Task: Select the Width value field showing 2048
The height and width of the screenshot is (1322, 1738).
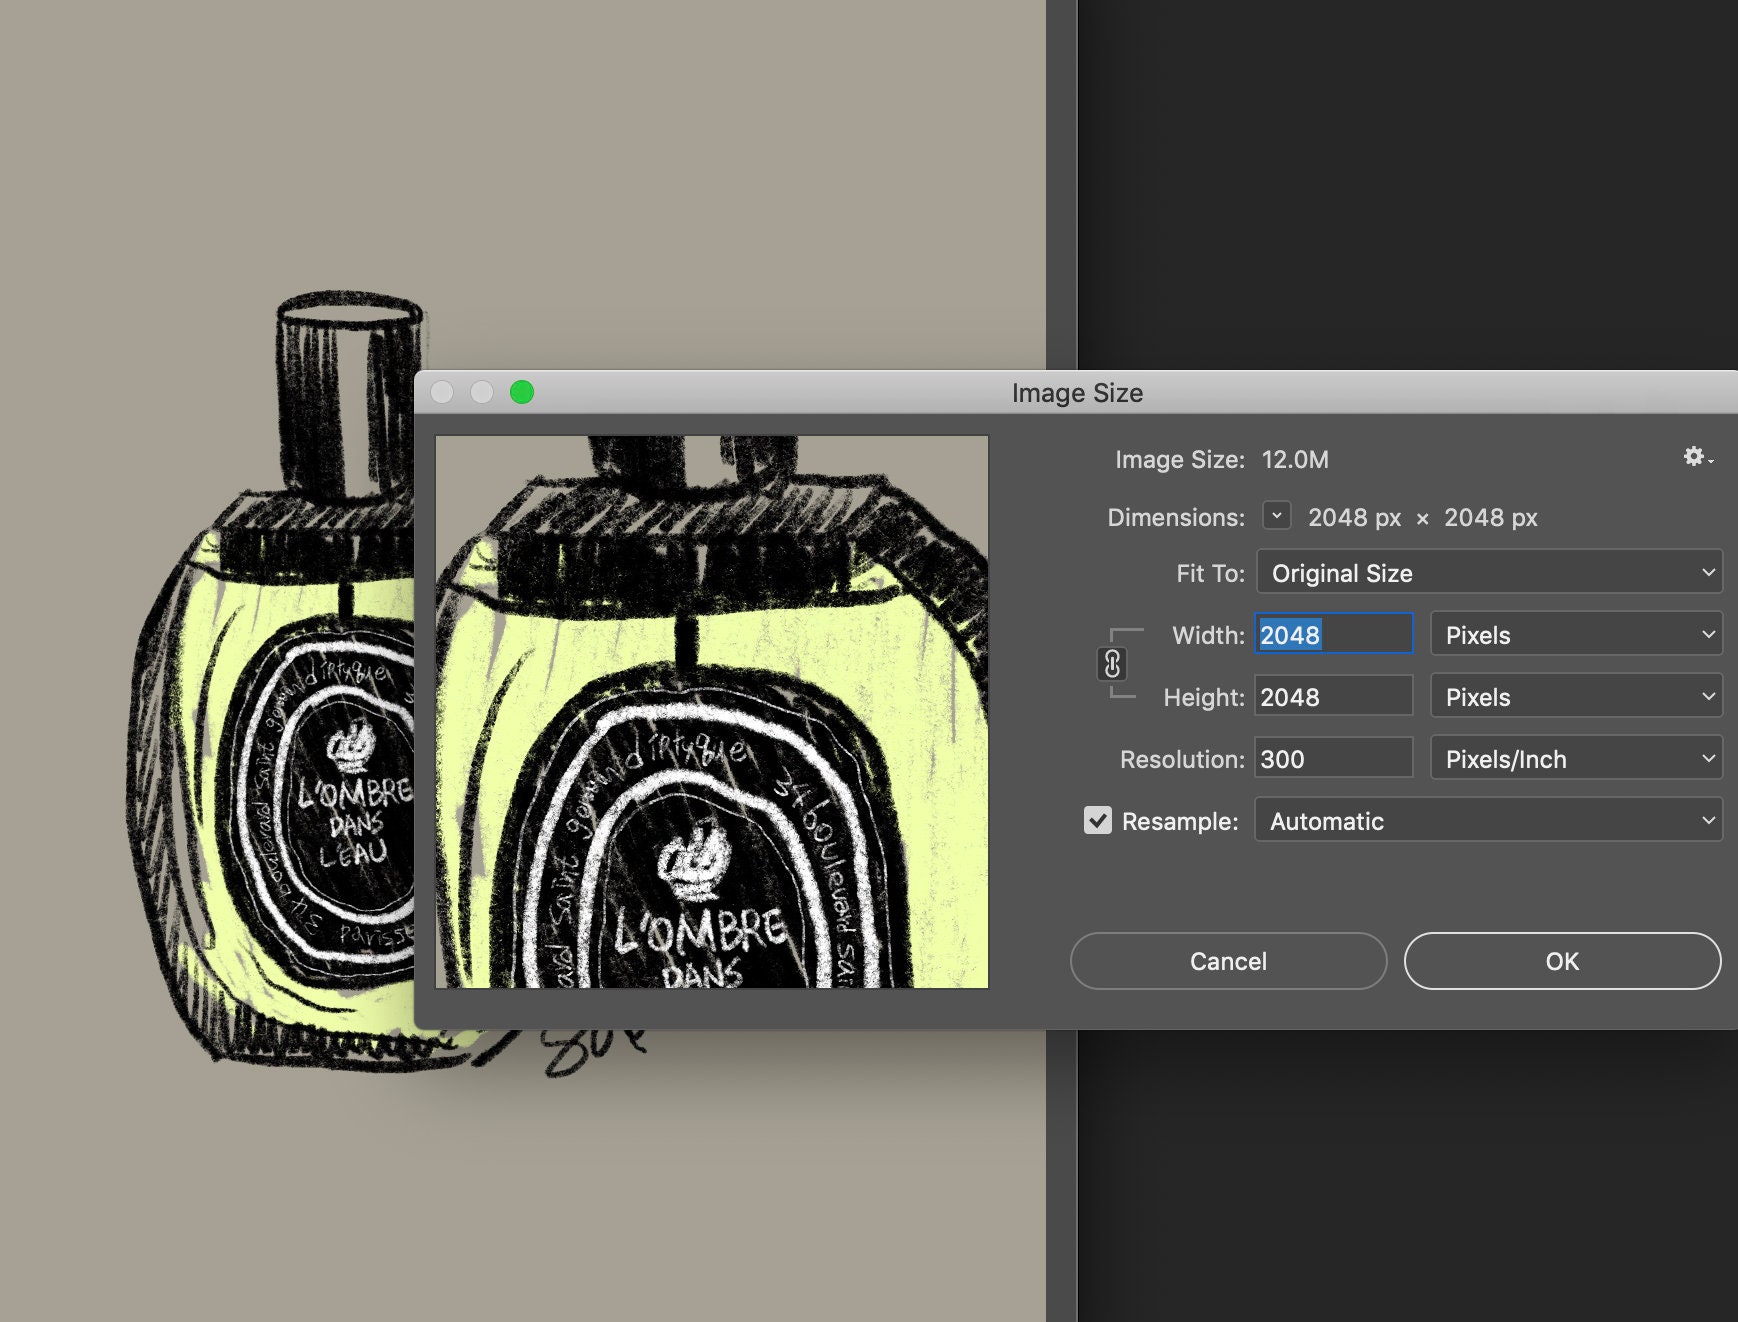Action: tap(1333, 634)
